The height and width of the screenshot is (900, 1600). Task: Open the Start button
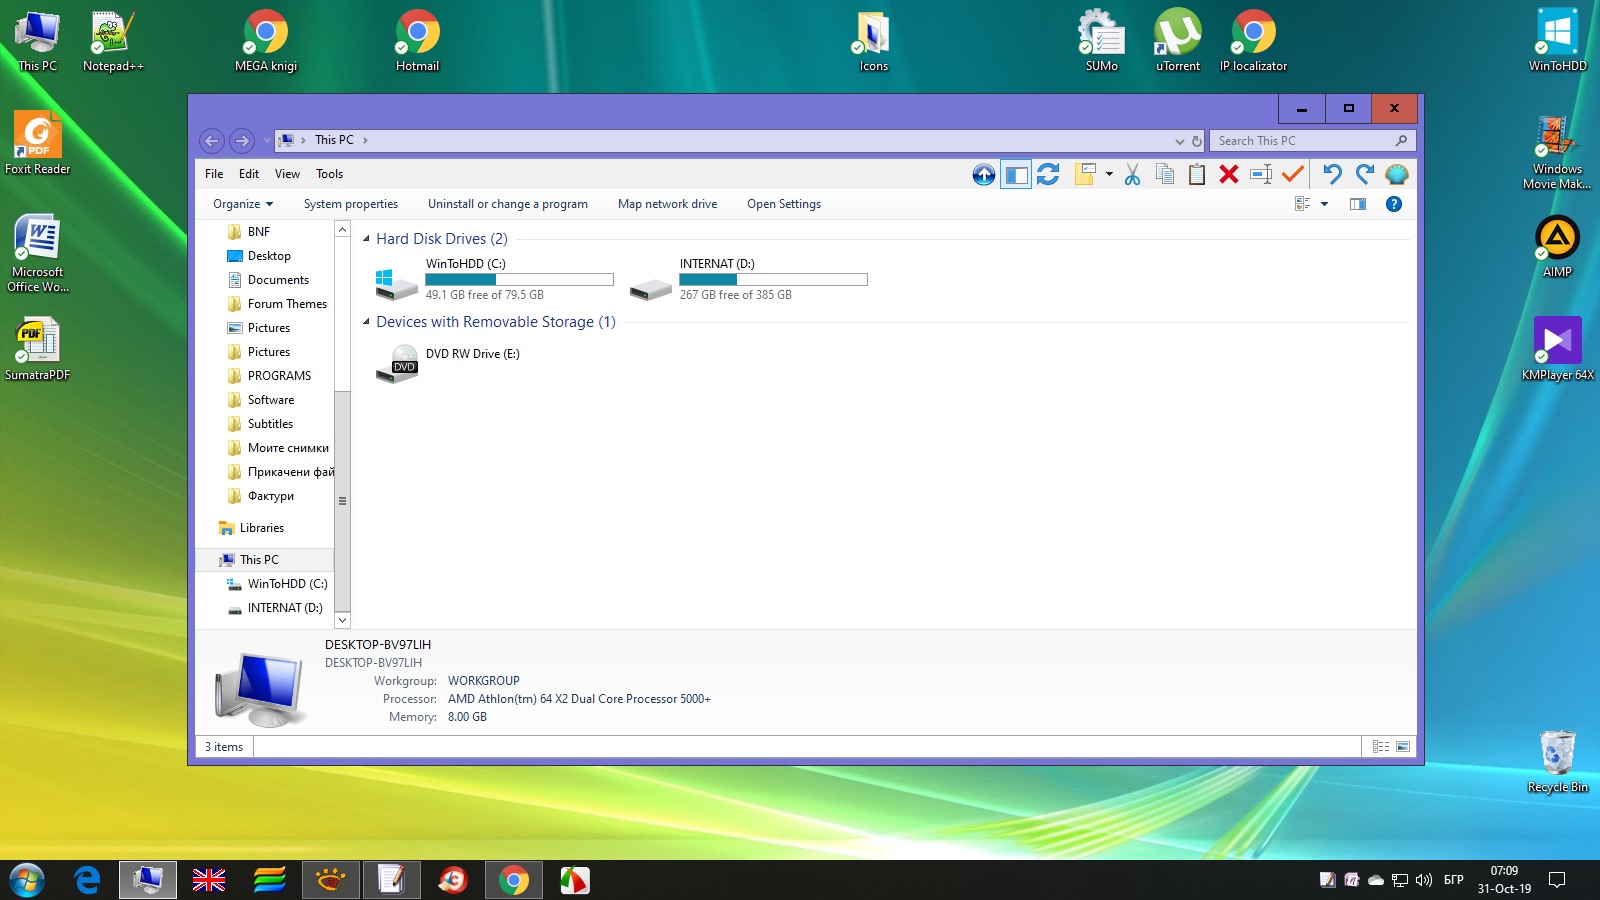pyautogui.click(x=27, y=880)
